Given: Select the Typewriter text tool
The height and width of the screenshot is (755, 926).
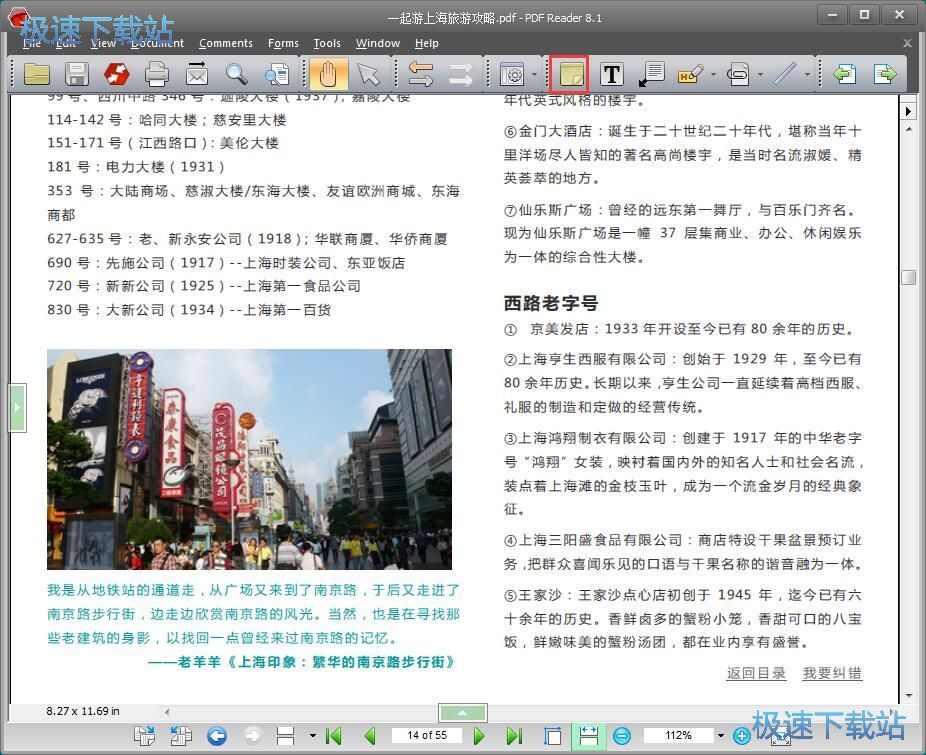Looking at the screenshot, I should (612, 74).
